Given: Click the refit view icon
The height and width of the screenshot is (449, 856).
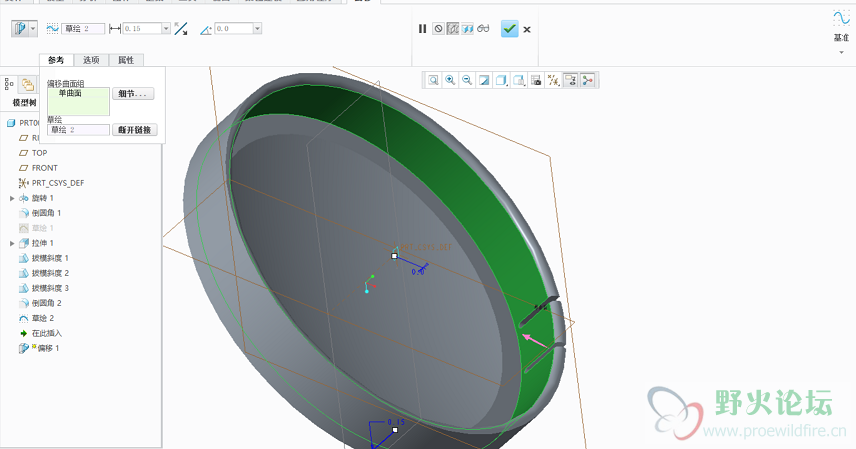Looking at the screenshot, I should [x=433, y=80].
